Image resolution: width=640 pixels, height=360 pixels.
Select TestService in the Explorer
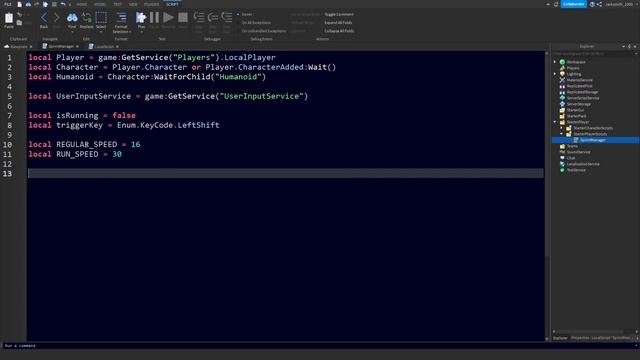pyautogui.click(x=576, y=170)
